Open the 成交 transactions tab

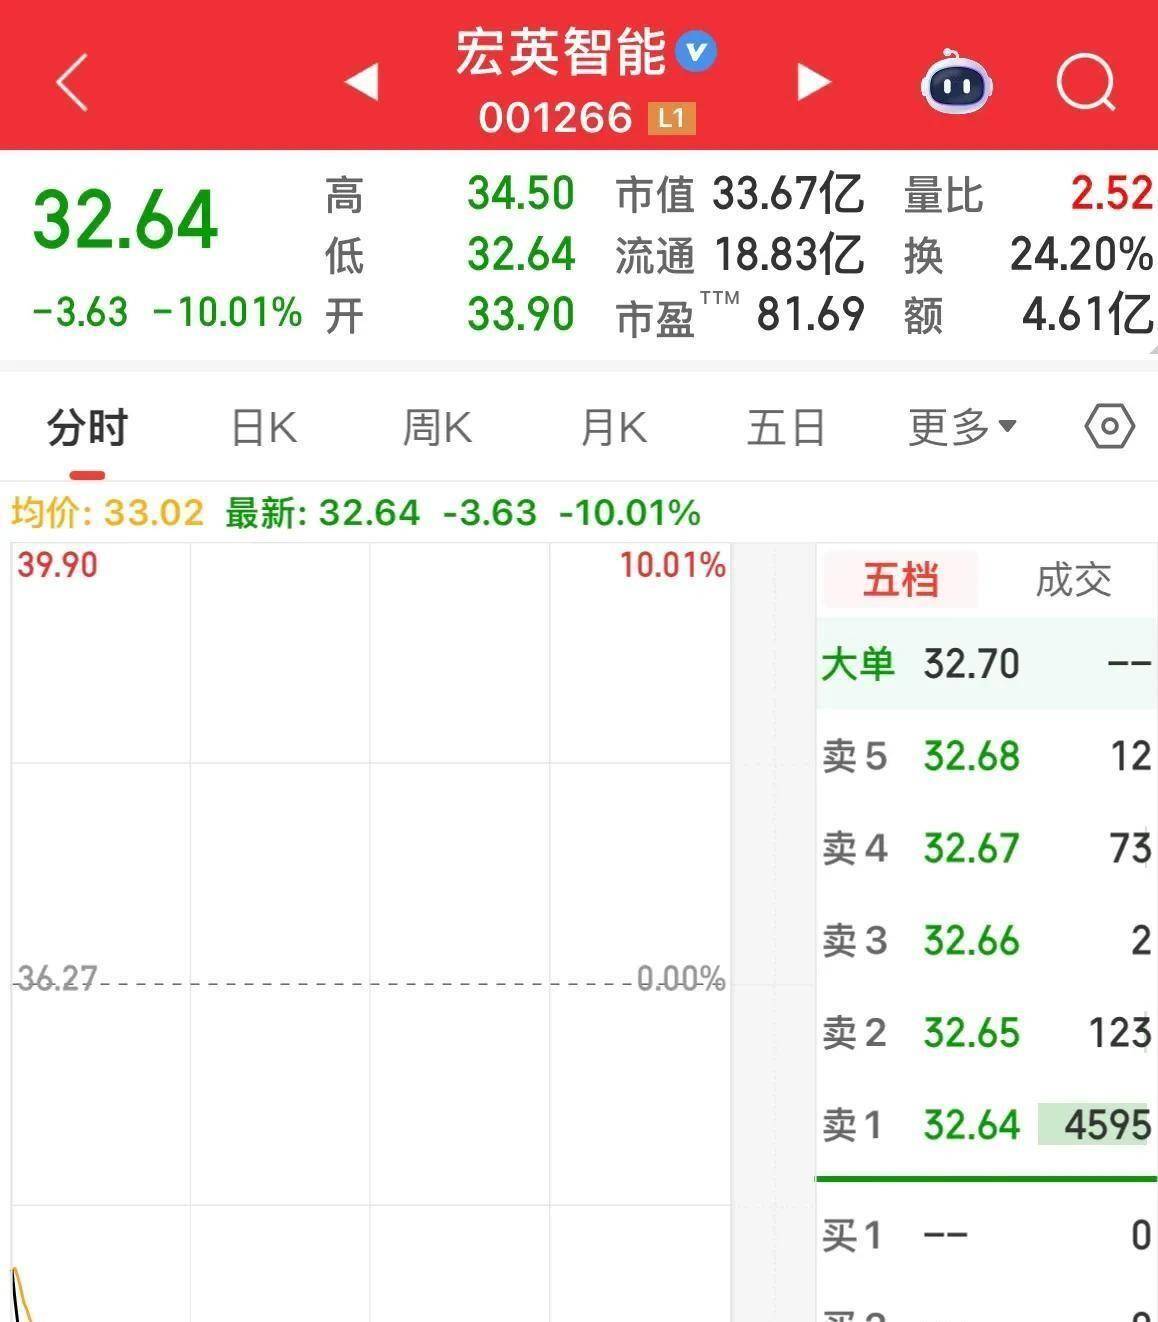(1072, 580)
